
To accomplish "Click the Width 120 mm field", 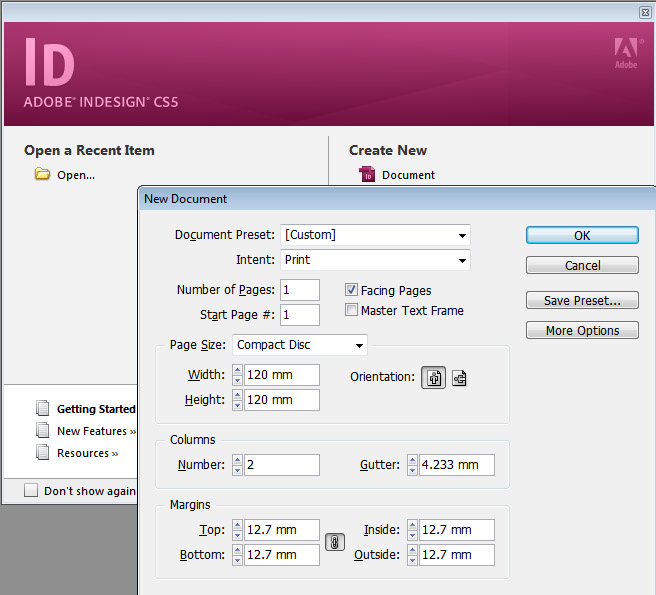I will [x=282, y=375].
